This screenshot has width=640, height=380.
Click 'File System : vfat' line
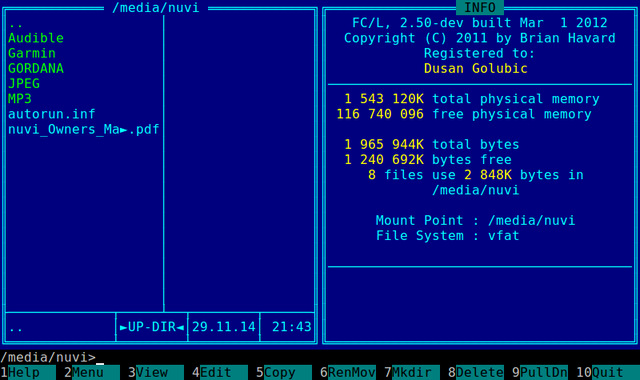tap(448, 236)
